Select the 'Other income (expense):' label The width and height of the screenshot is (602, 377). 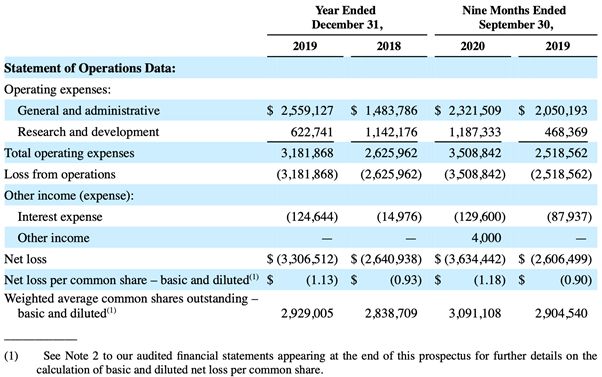tap(69, 195)
